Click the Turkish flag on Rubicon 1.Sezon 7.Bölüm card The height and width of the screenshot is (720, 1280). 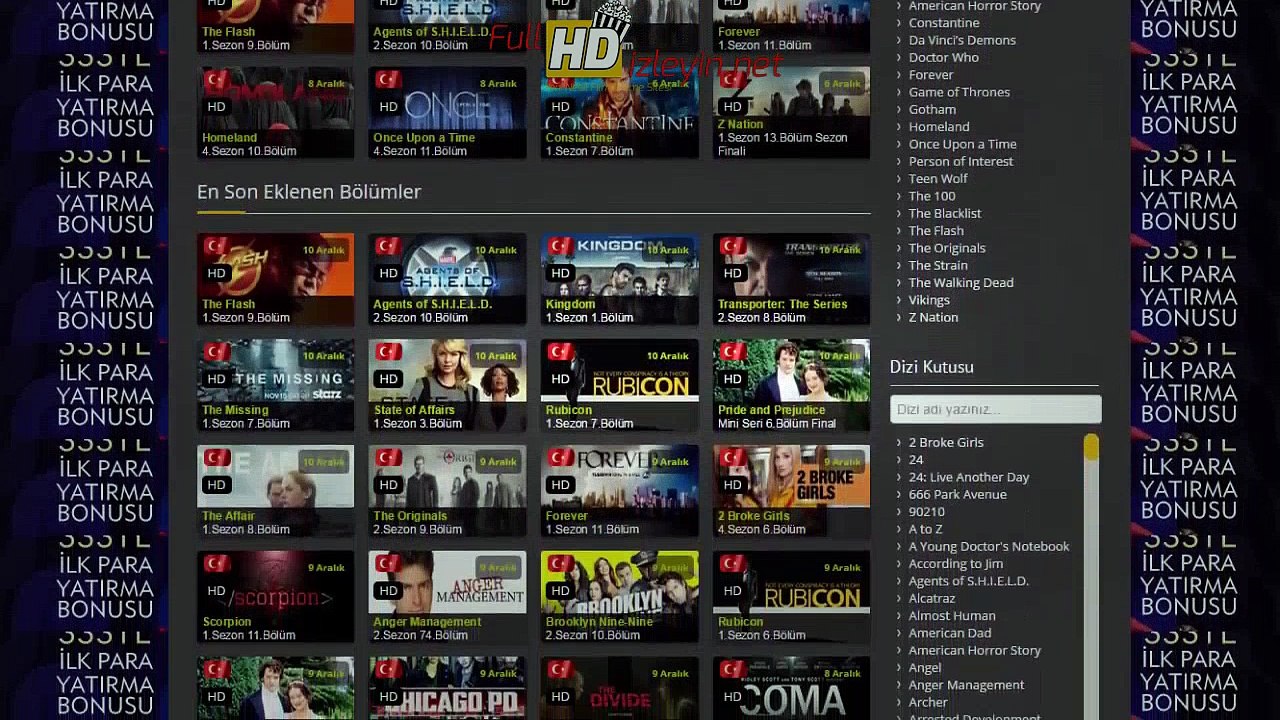pos(560,352)
